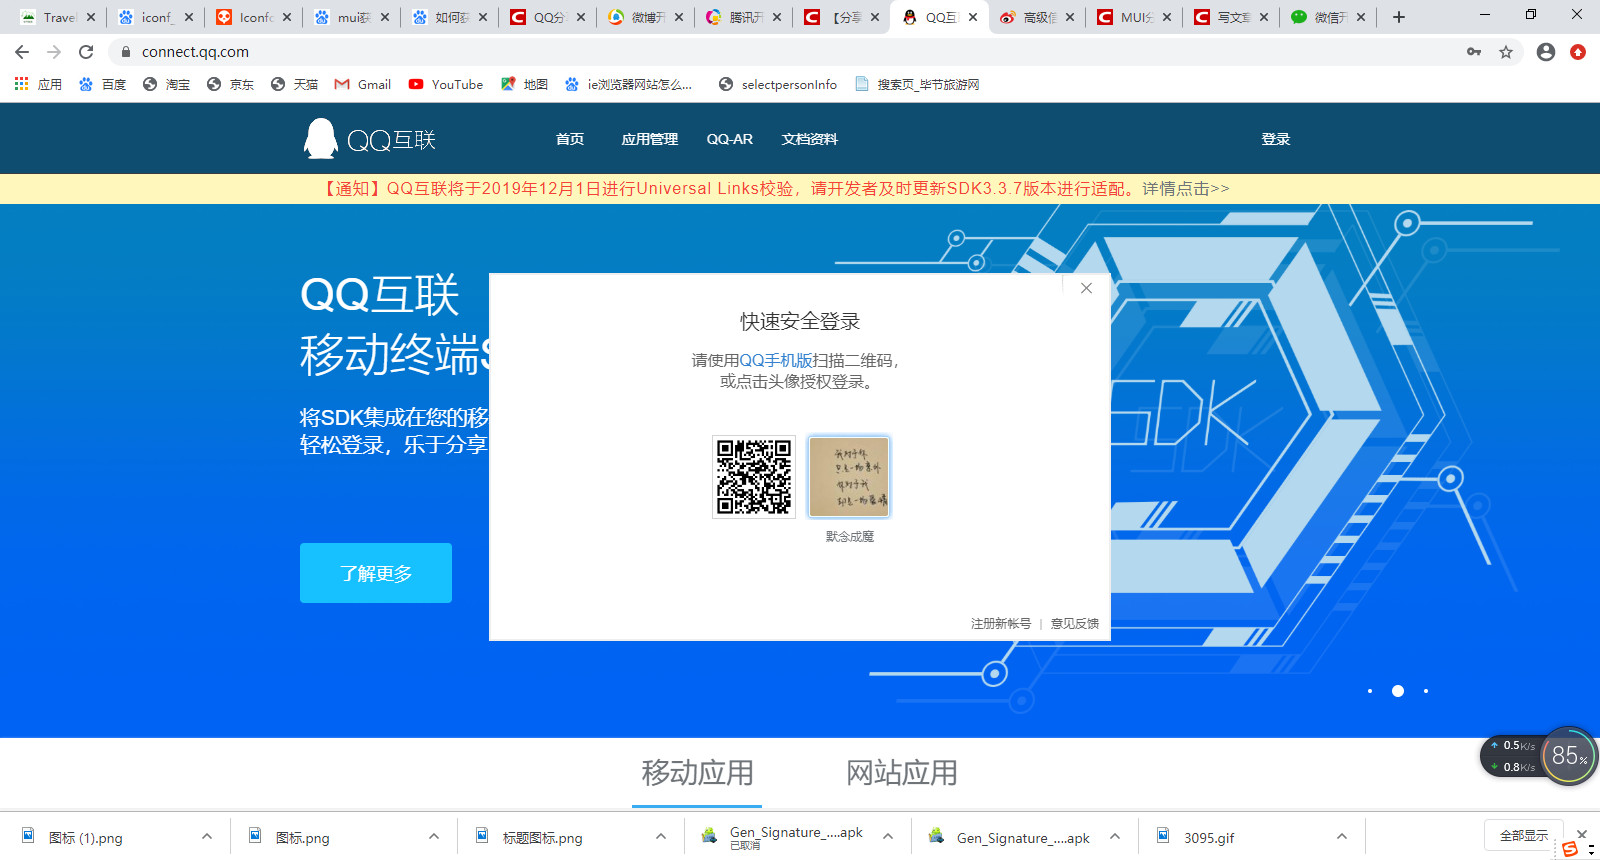Open 应用管理 in the navigation bar
This screenshot has height=860, width=1600.
pos(650,139)
